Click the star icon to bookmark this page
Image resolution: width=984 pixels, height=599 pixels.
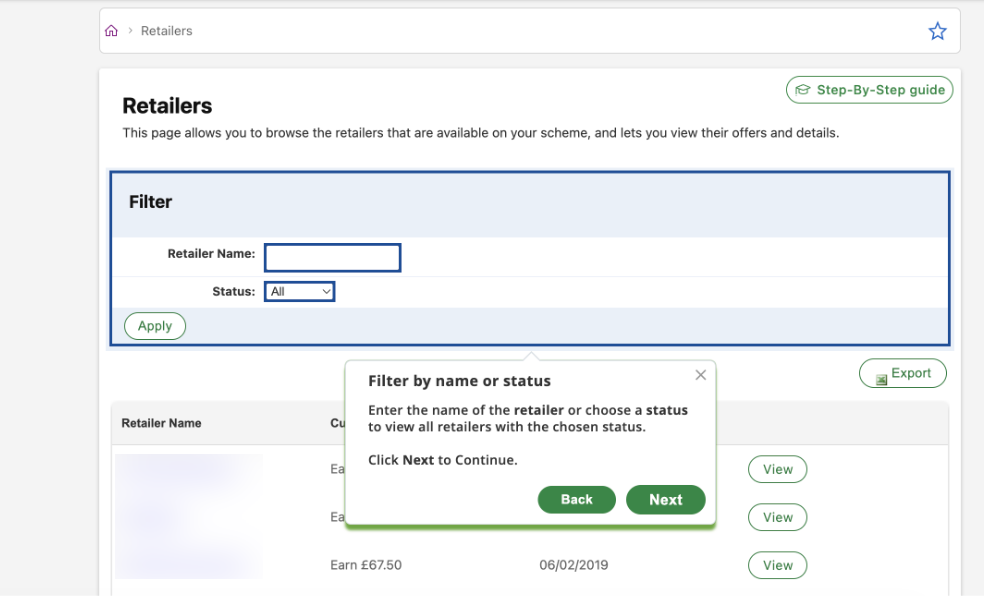click(937, 30)
